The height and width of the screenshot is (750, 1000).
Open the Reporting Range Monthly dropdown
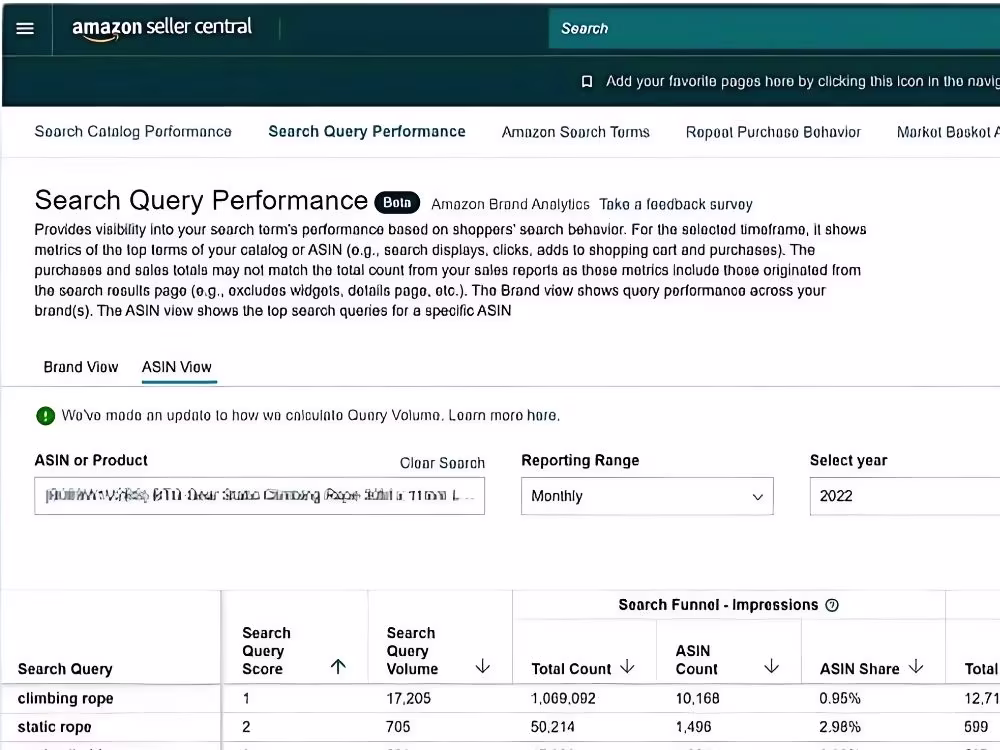point(647,496)
